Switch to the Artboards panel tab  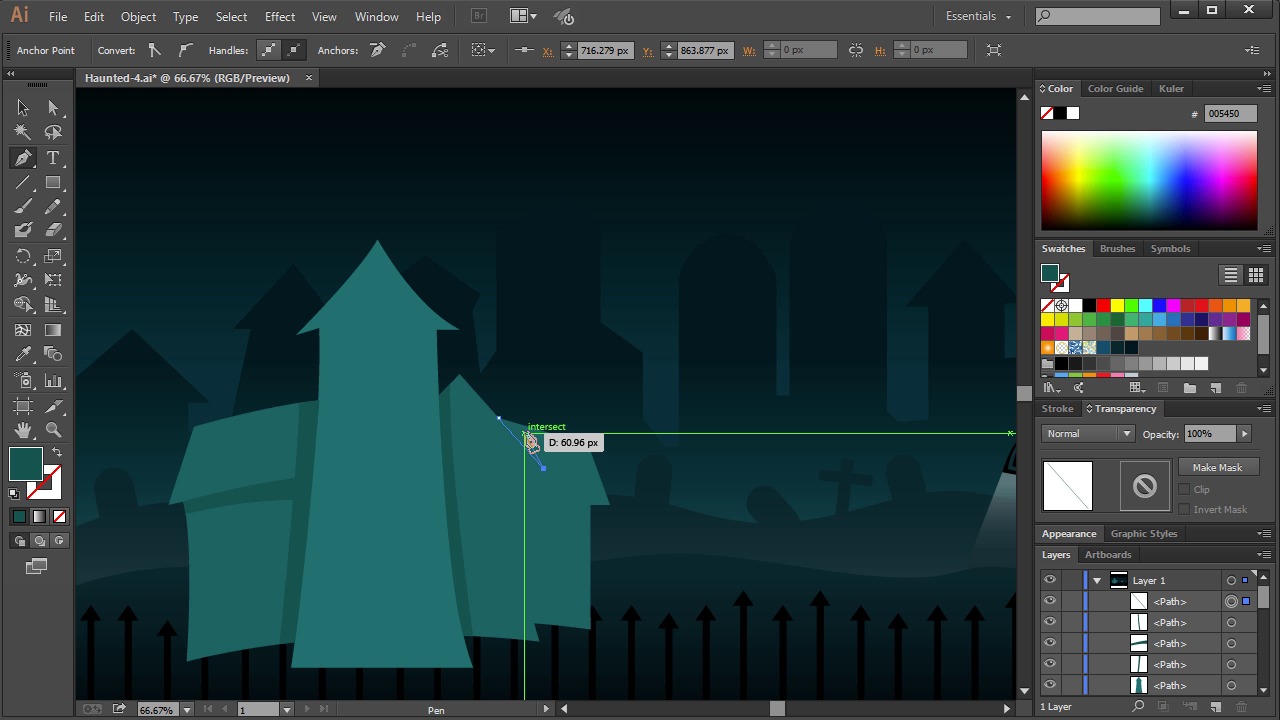[x=1108, y=555]
